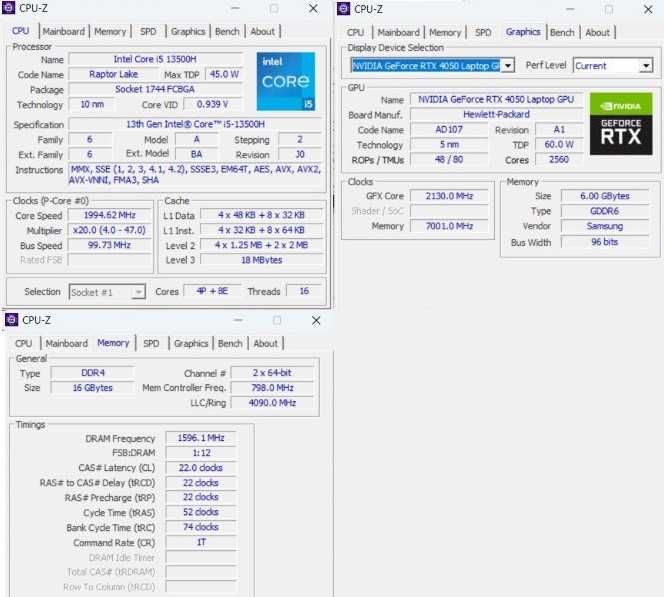This screenshot has width=664, height=597.
Task: Click the Threads 16 value
Action: (304, 291)
